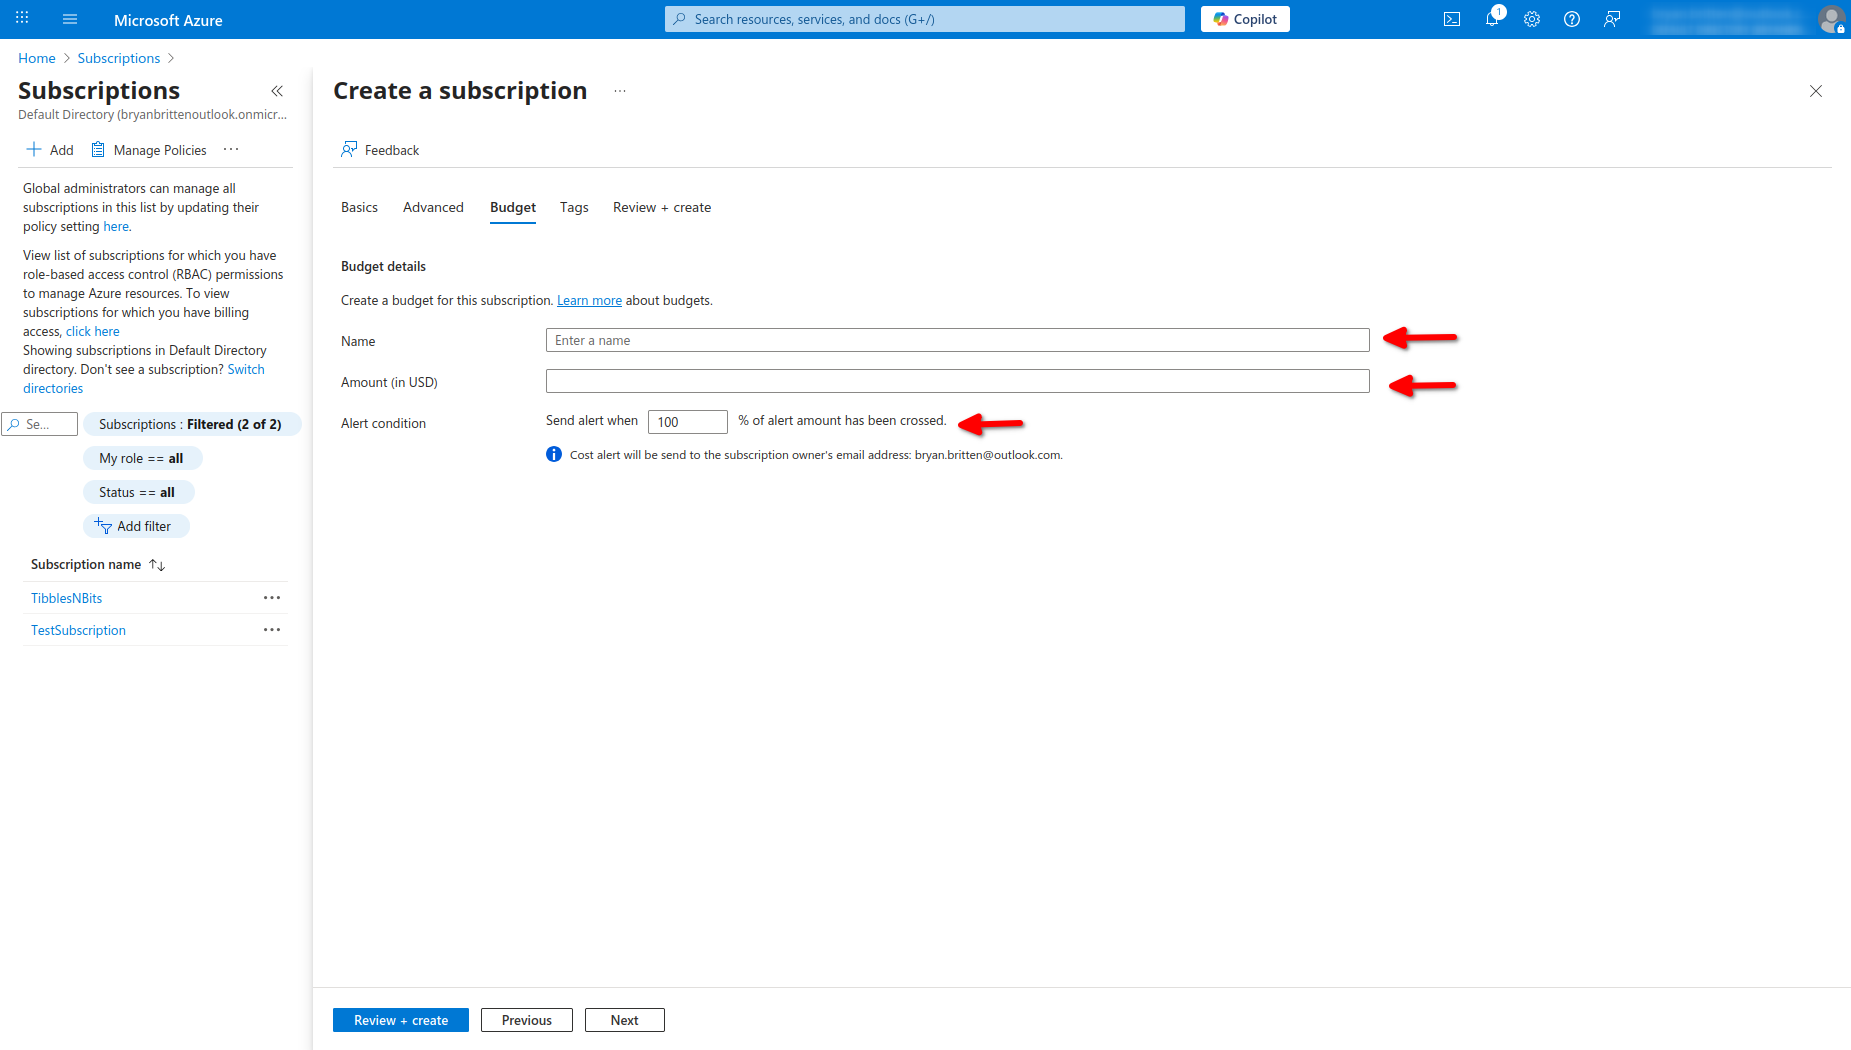Viewport: 1851px width, 1050px height.
Task: Open the help question mark icon
Action: point(1572,19)
